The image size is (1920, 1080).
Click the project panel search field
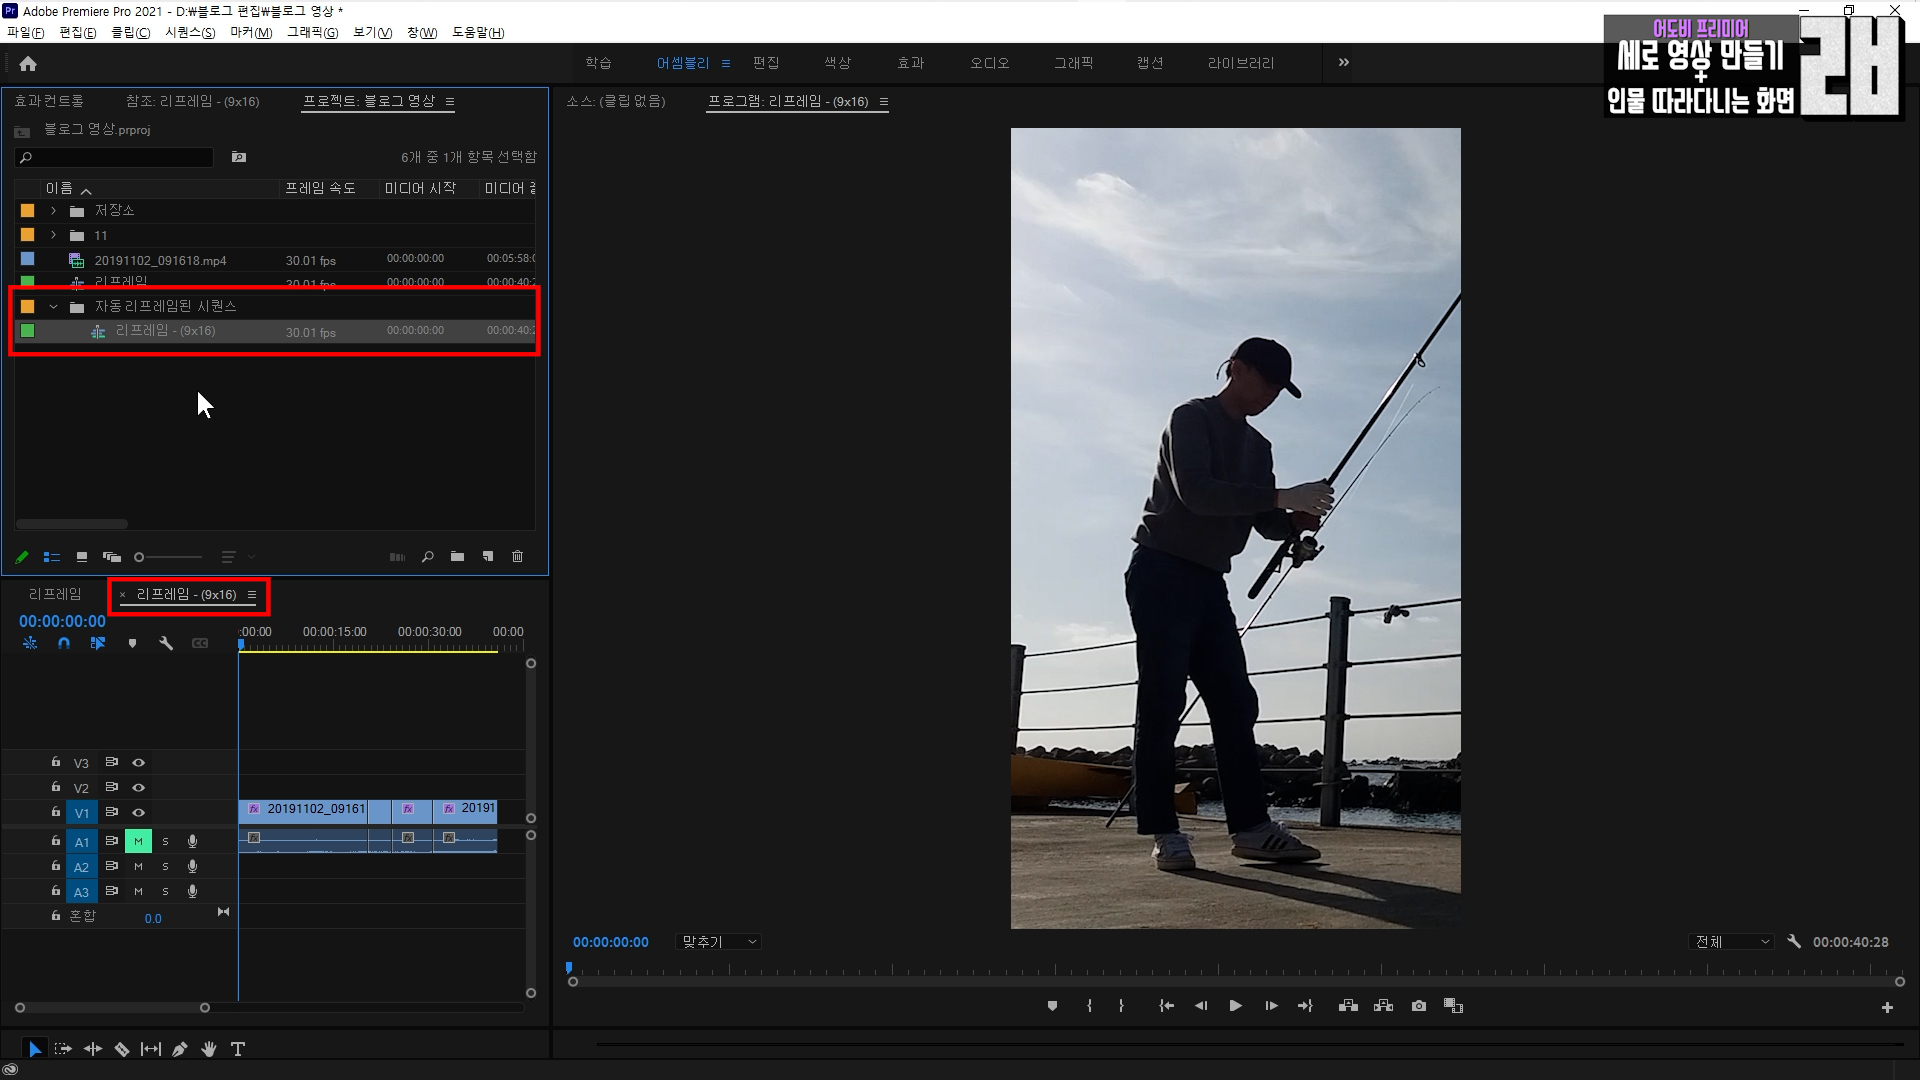pyautogui.click(x=115, y=158)
